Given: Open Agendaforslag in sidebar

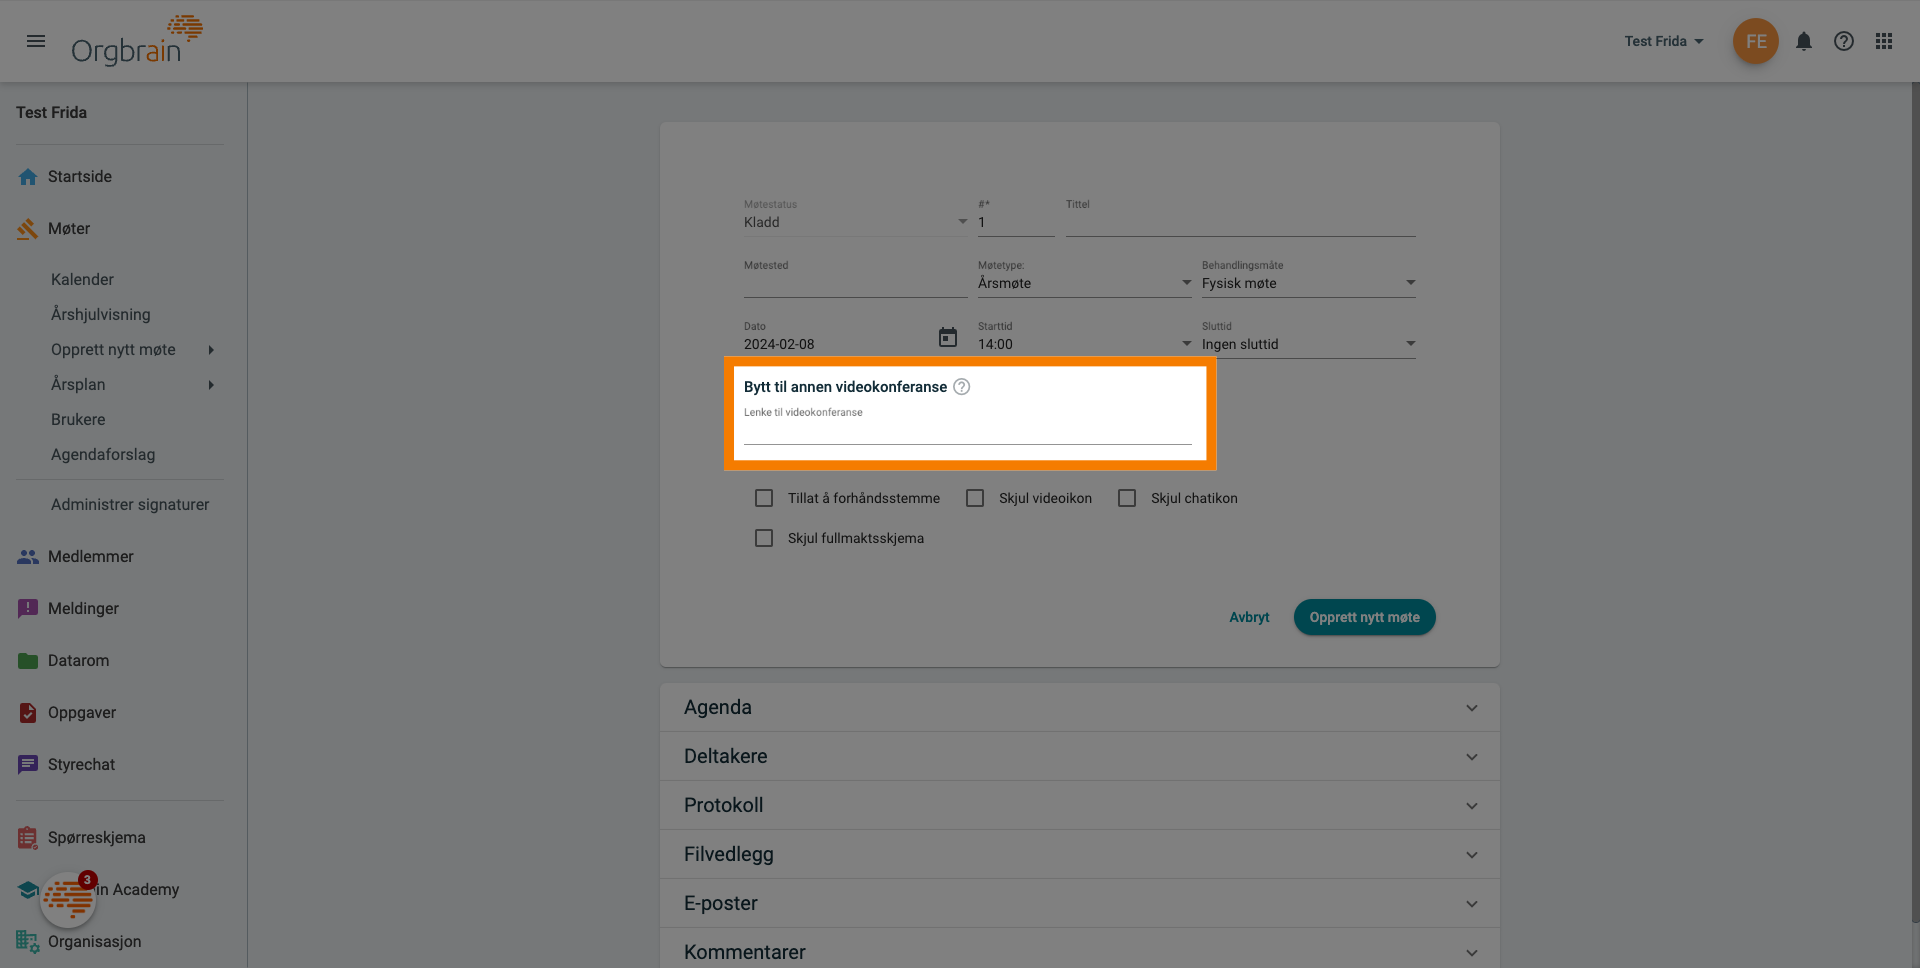Looking at the screenshot, I should [x=103, y=455].
